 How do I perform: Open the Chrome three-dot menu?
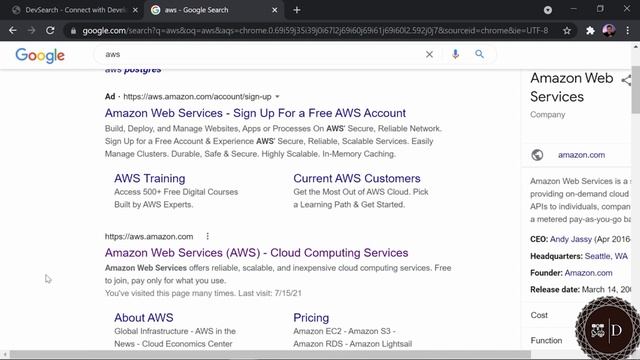point(628,31)
